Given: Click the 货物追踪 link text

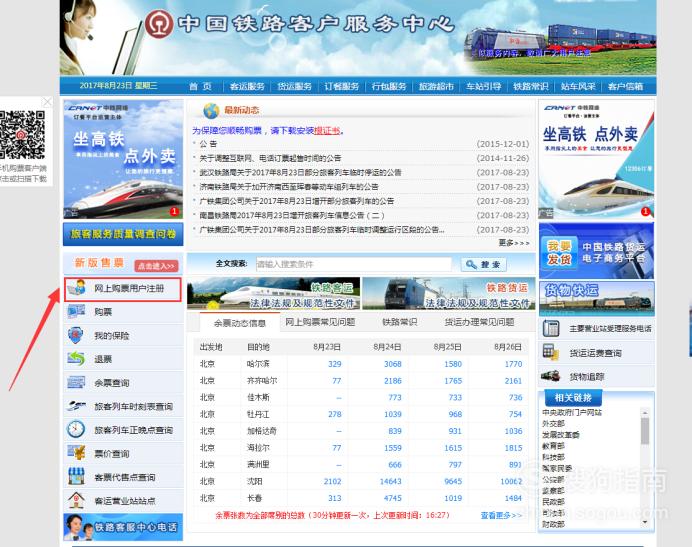Looking at the screenshot, I should pos(587,377).
